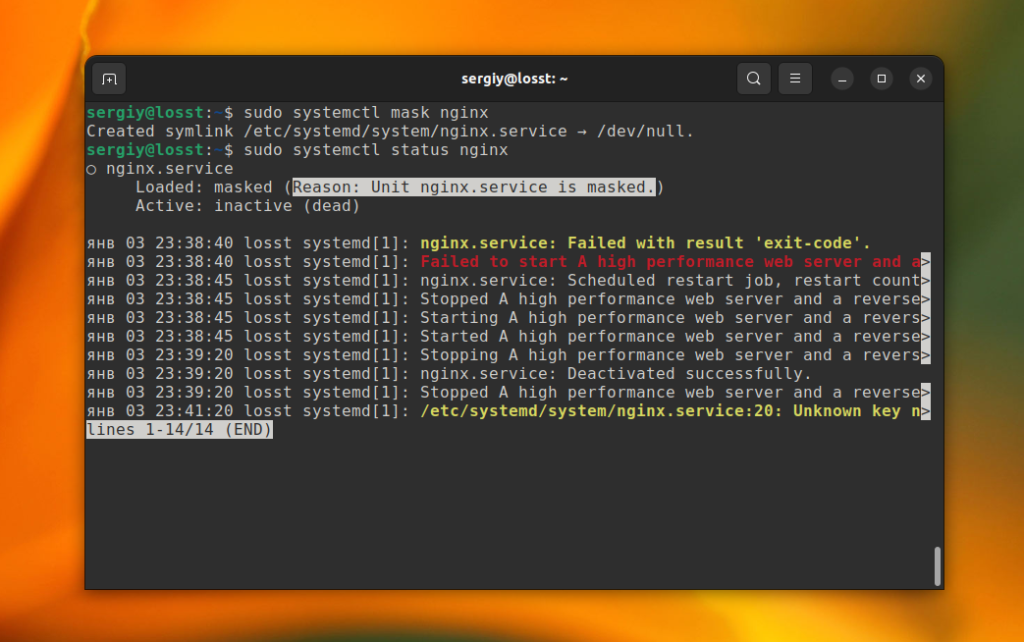This screenshot has width=1024, height=642.
Task: Click the 'lines 1-14/14 (END)' pager status
Action: tap(179, 430)
